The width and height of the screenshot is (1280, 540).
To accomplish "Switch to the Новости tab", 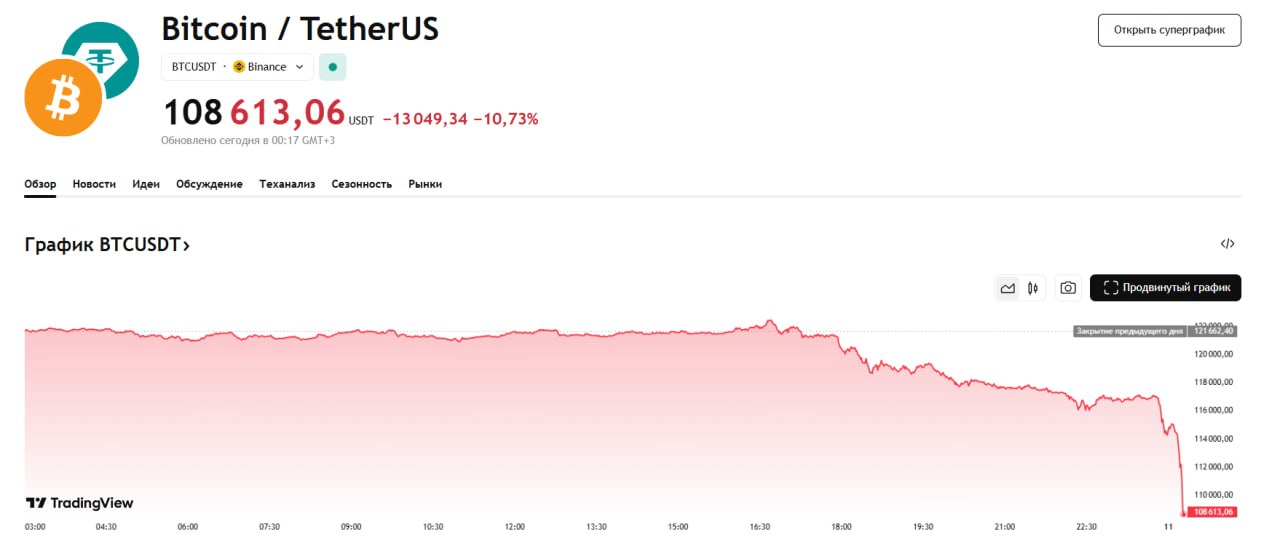I will [x=94, y=184].
